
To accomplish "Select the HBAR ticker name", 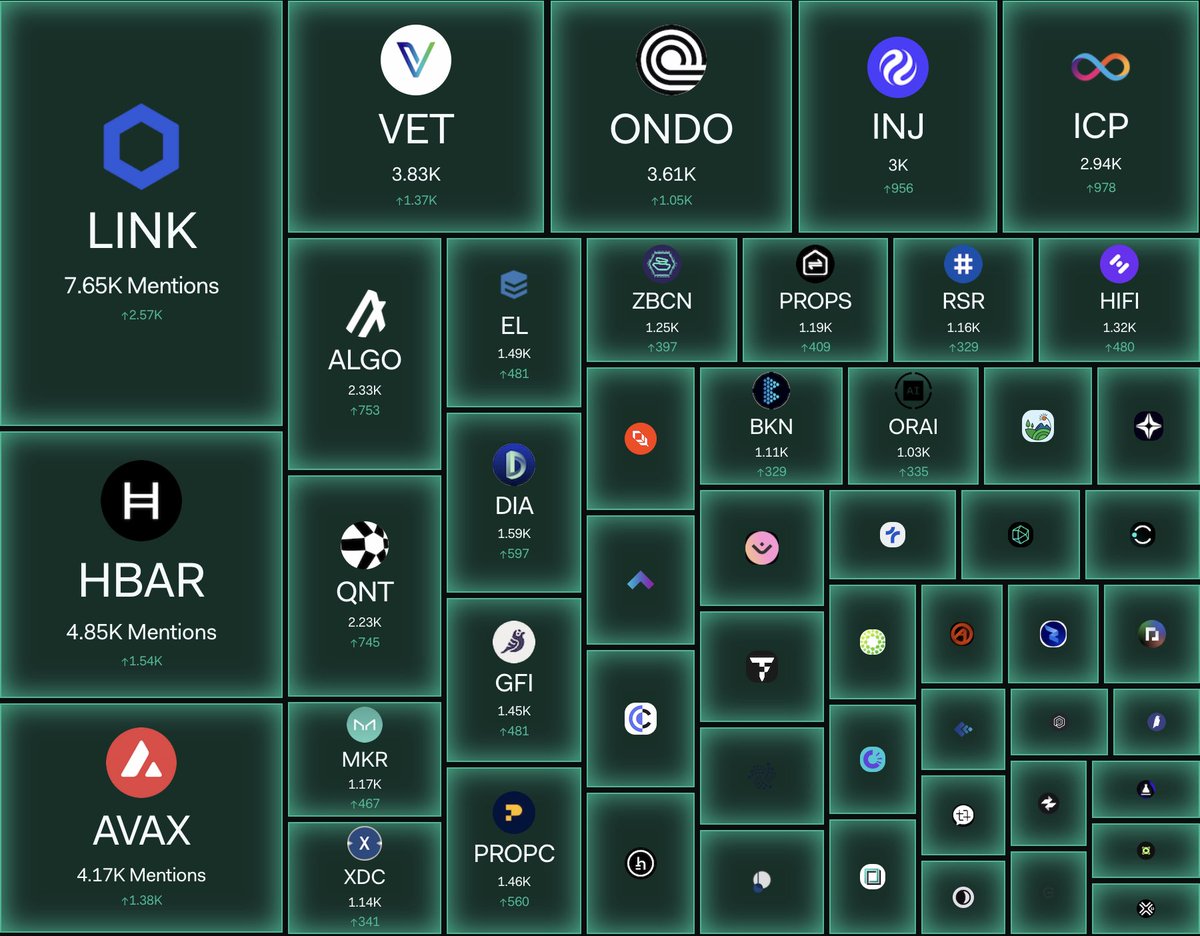I will [x=141, y=580].
